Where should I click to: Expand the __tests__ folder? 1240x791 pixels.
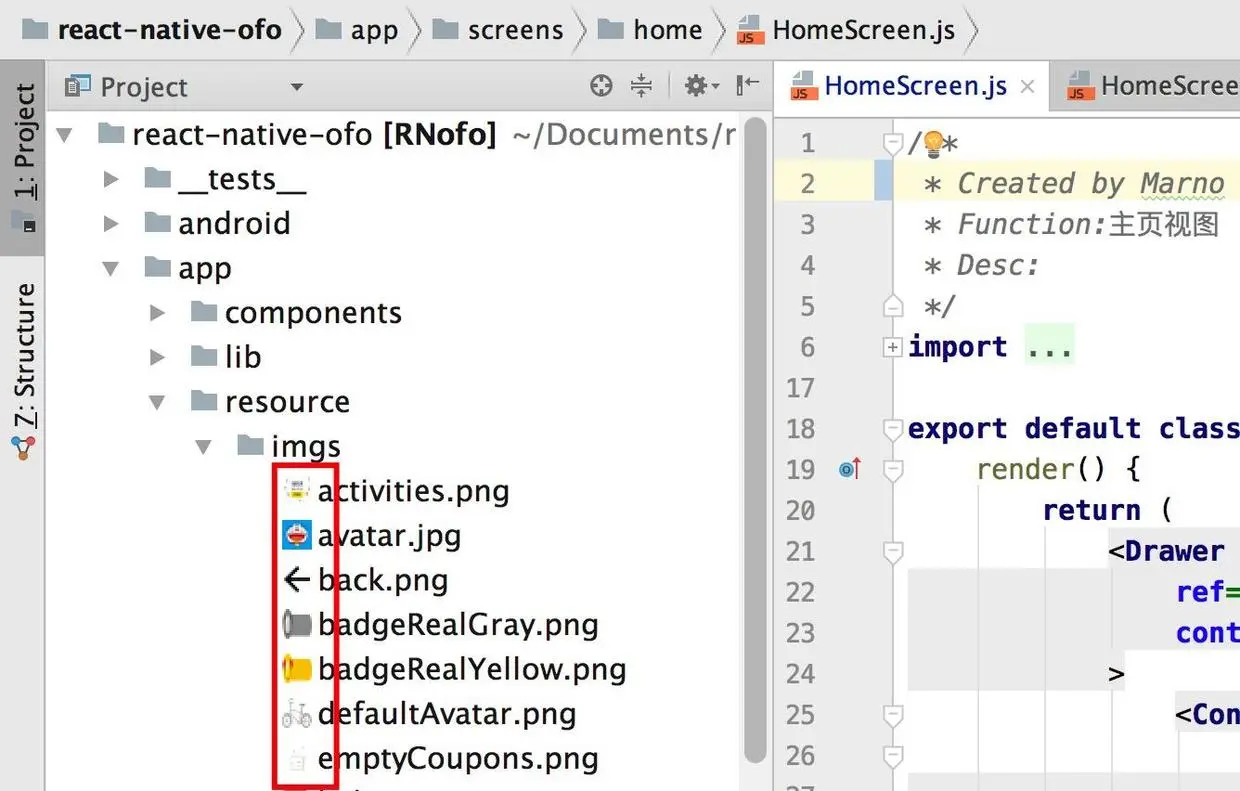coord(112,180)
